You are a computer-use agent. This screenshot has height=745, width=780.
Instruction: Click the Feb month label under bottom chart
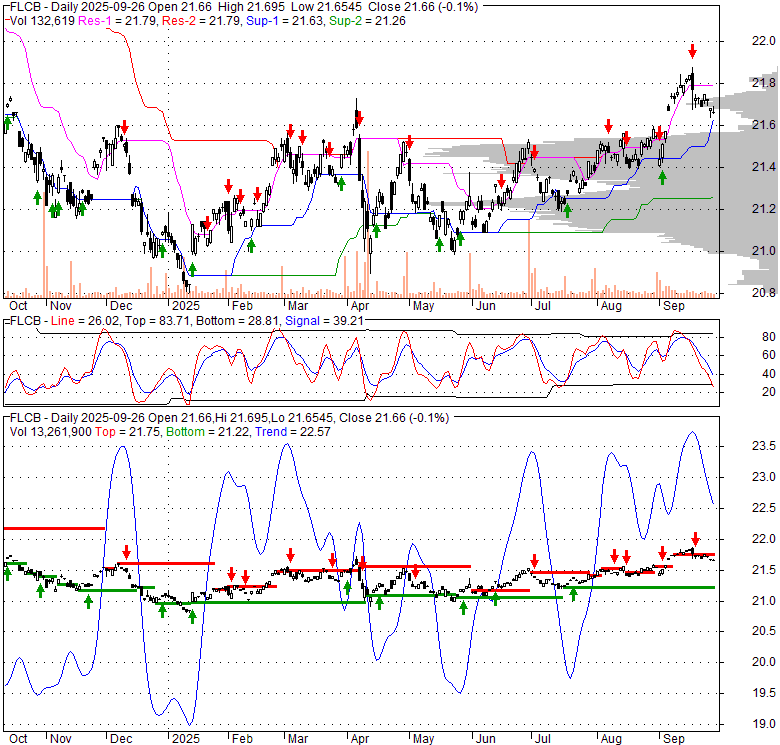[x=242, y=739]
